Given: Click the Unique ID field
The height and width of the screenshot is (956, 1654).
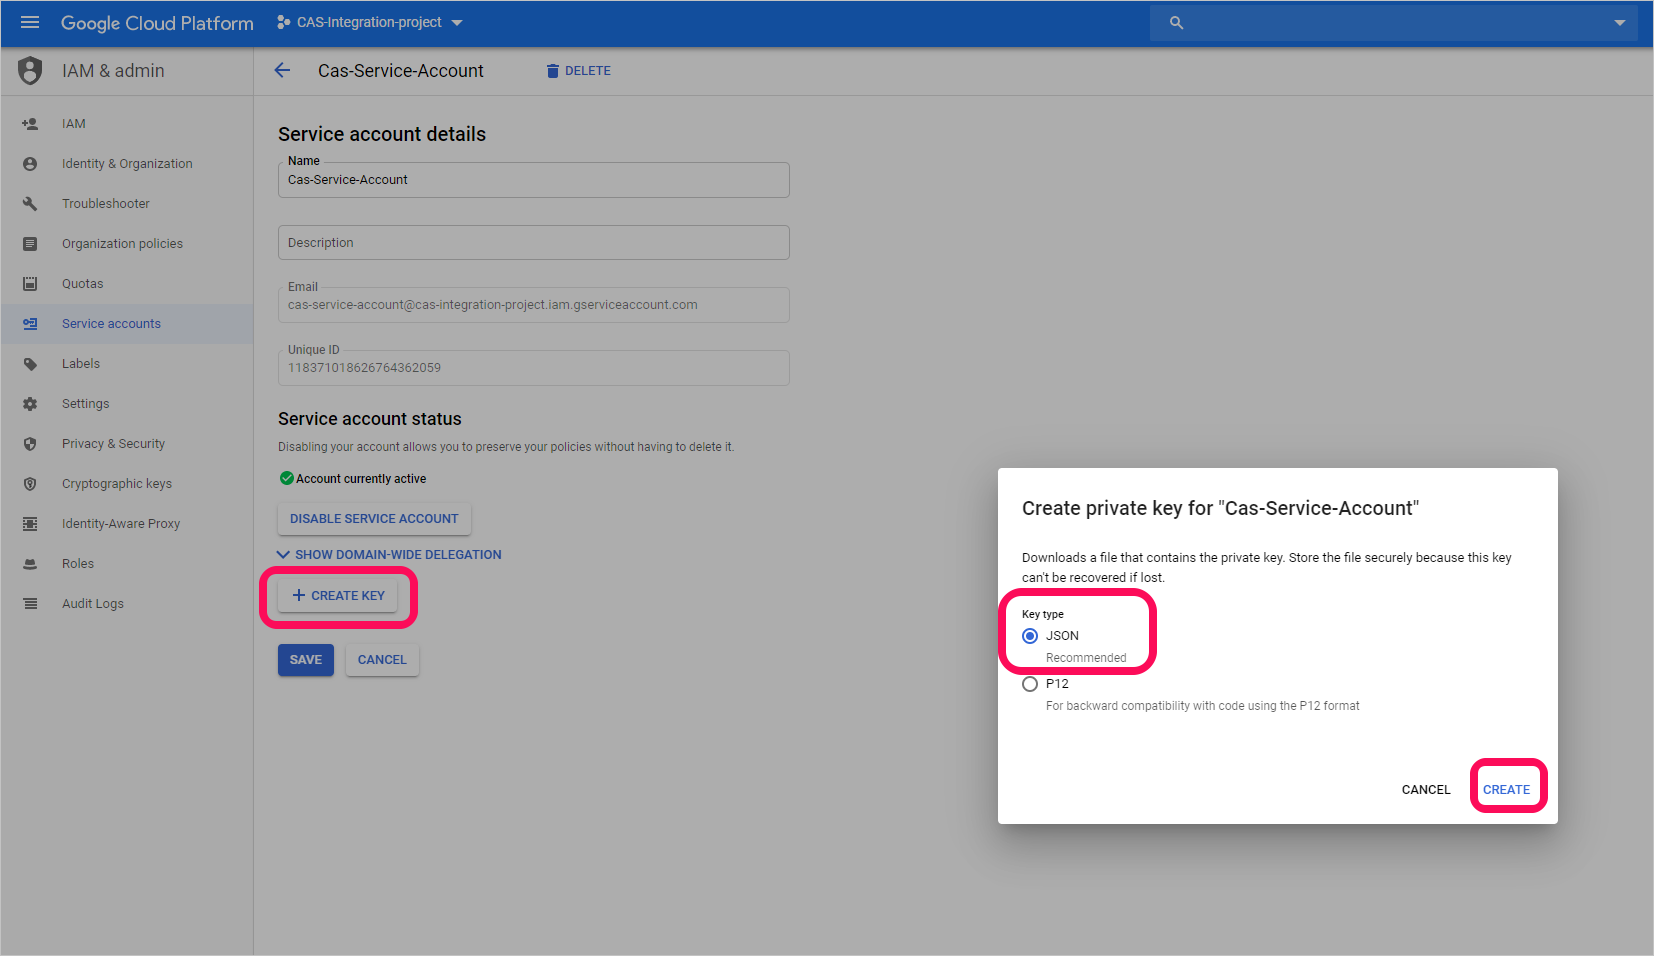Looking at the screenshot, I should coord(534,368).
